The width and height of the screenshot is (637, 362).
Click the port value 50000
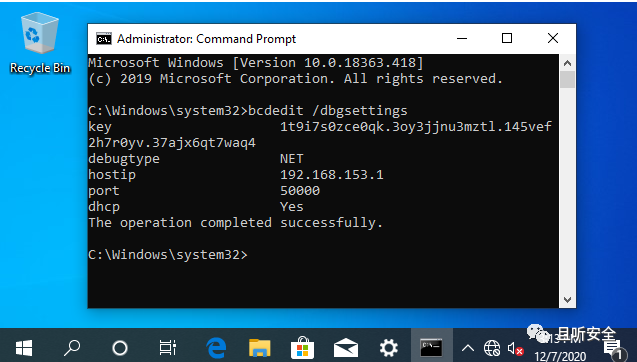(300, 191)
